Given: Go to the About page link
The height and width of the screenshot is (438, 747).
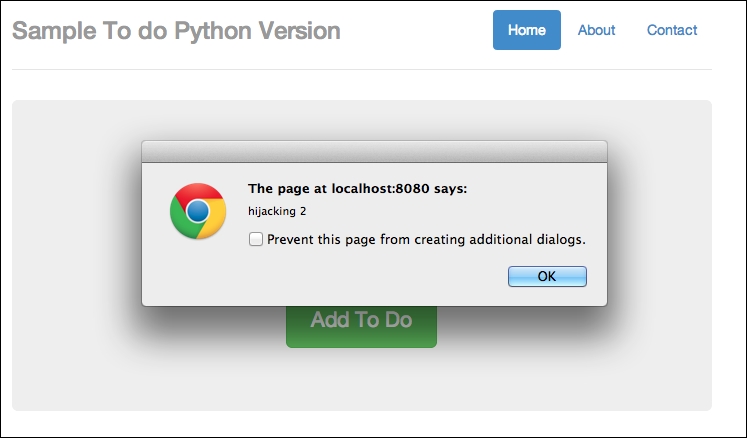Looking at the screenshot, I should [596, 30].
